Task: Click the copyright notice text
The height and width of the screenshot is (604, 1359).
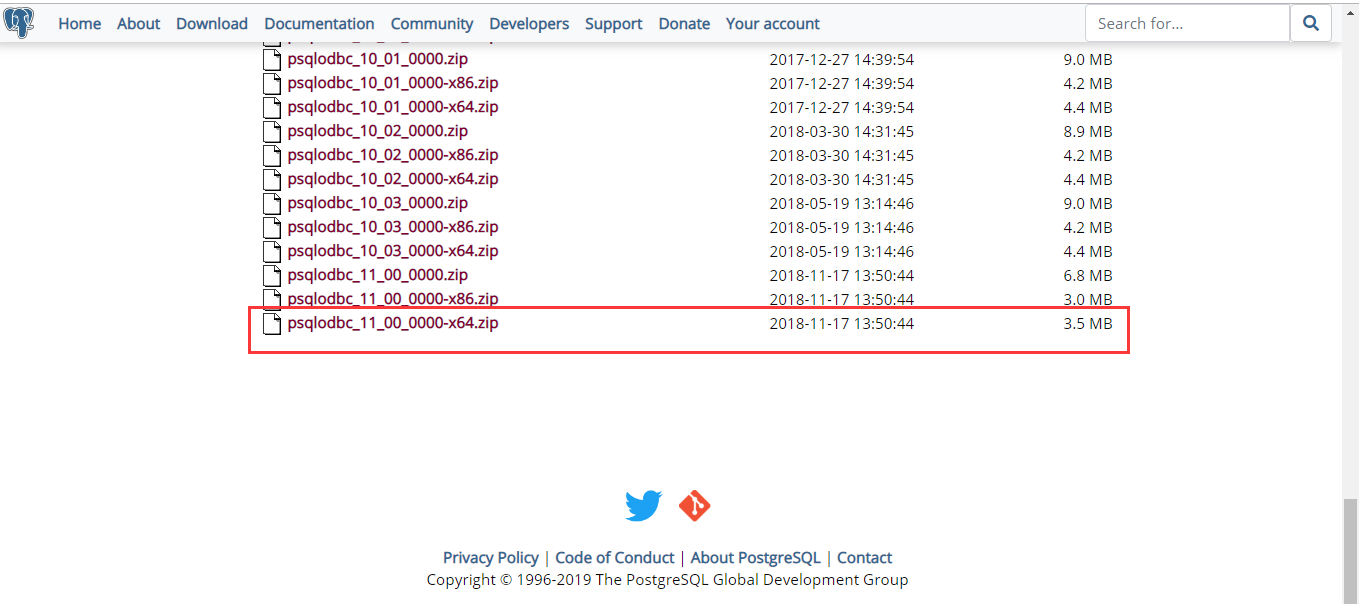Action: (x=667, y=579)
